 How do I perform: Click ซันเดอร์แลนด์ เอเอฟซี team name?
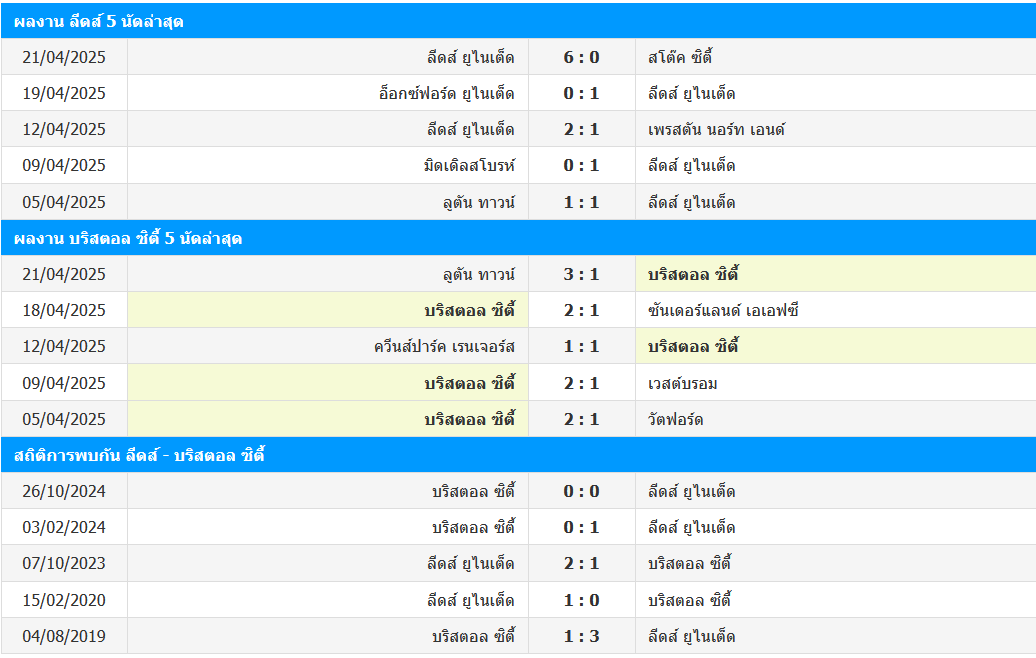723,311
